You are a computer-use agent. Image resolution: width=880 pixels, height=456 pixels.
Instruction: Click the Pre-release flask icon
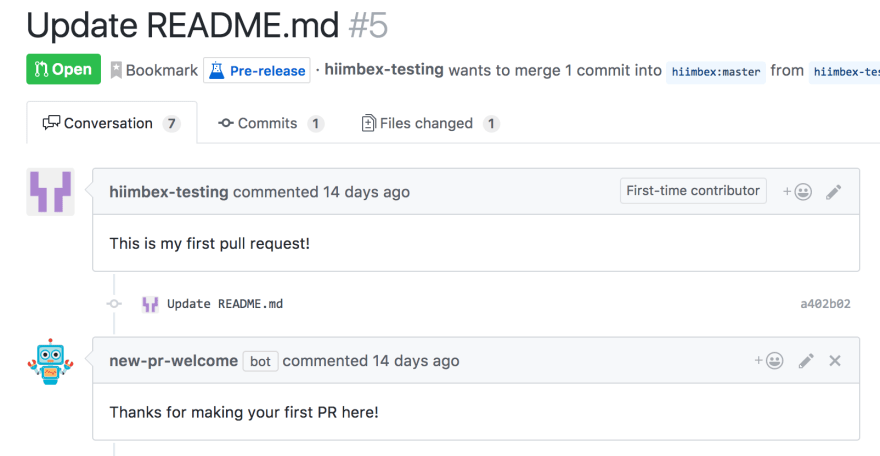pyautogui.click(x=217, y=70)
